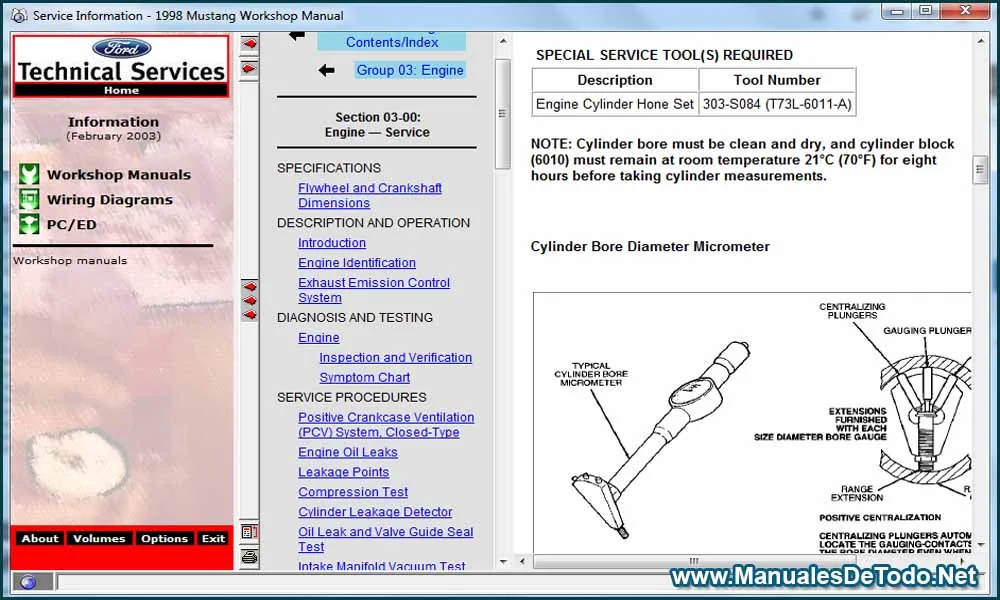Viewport: 1000px width, 600px height.
Task: Click the Wiring Diagrams green icon
Action: tap(29, 199)
